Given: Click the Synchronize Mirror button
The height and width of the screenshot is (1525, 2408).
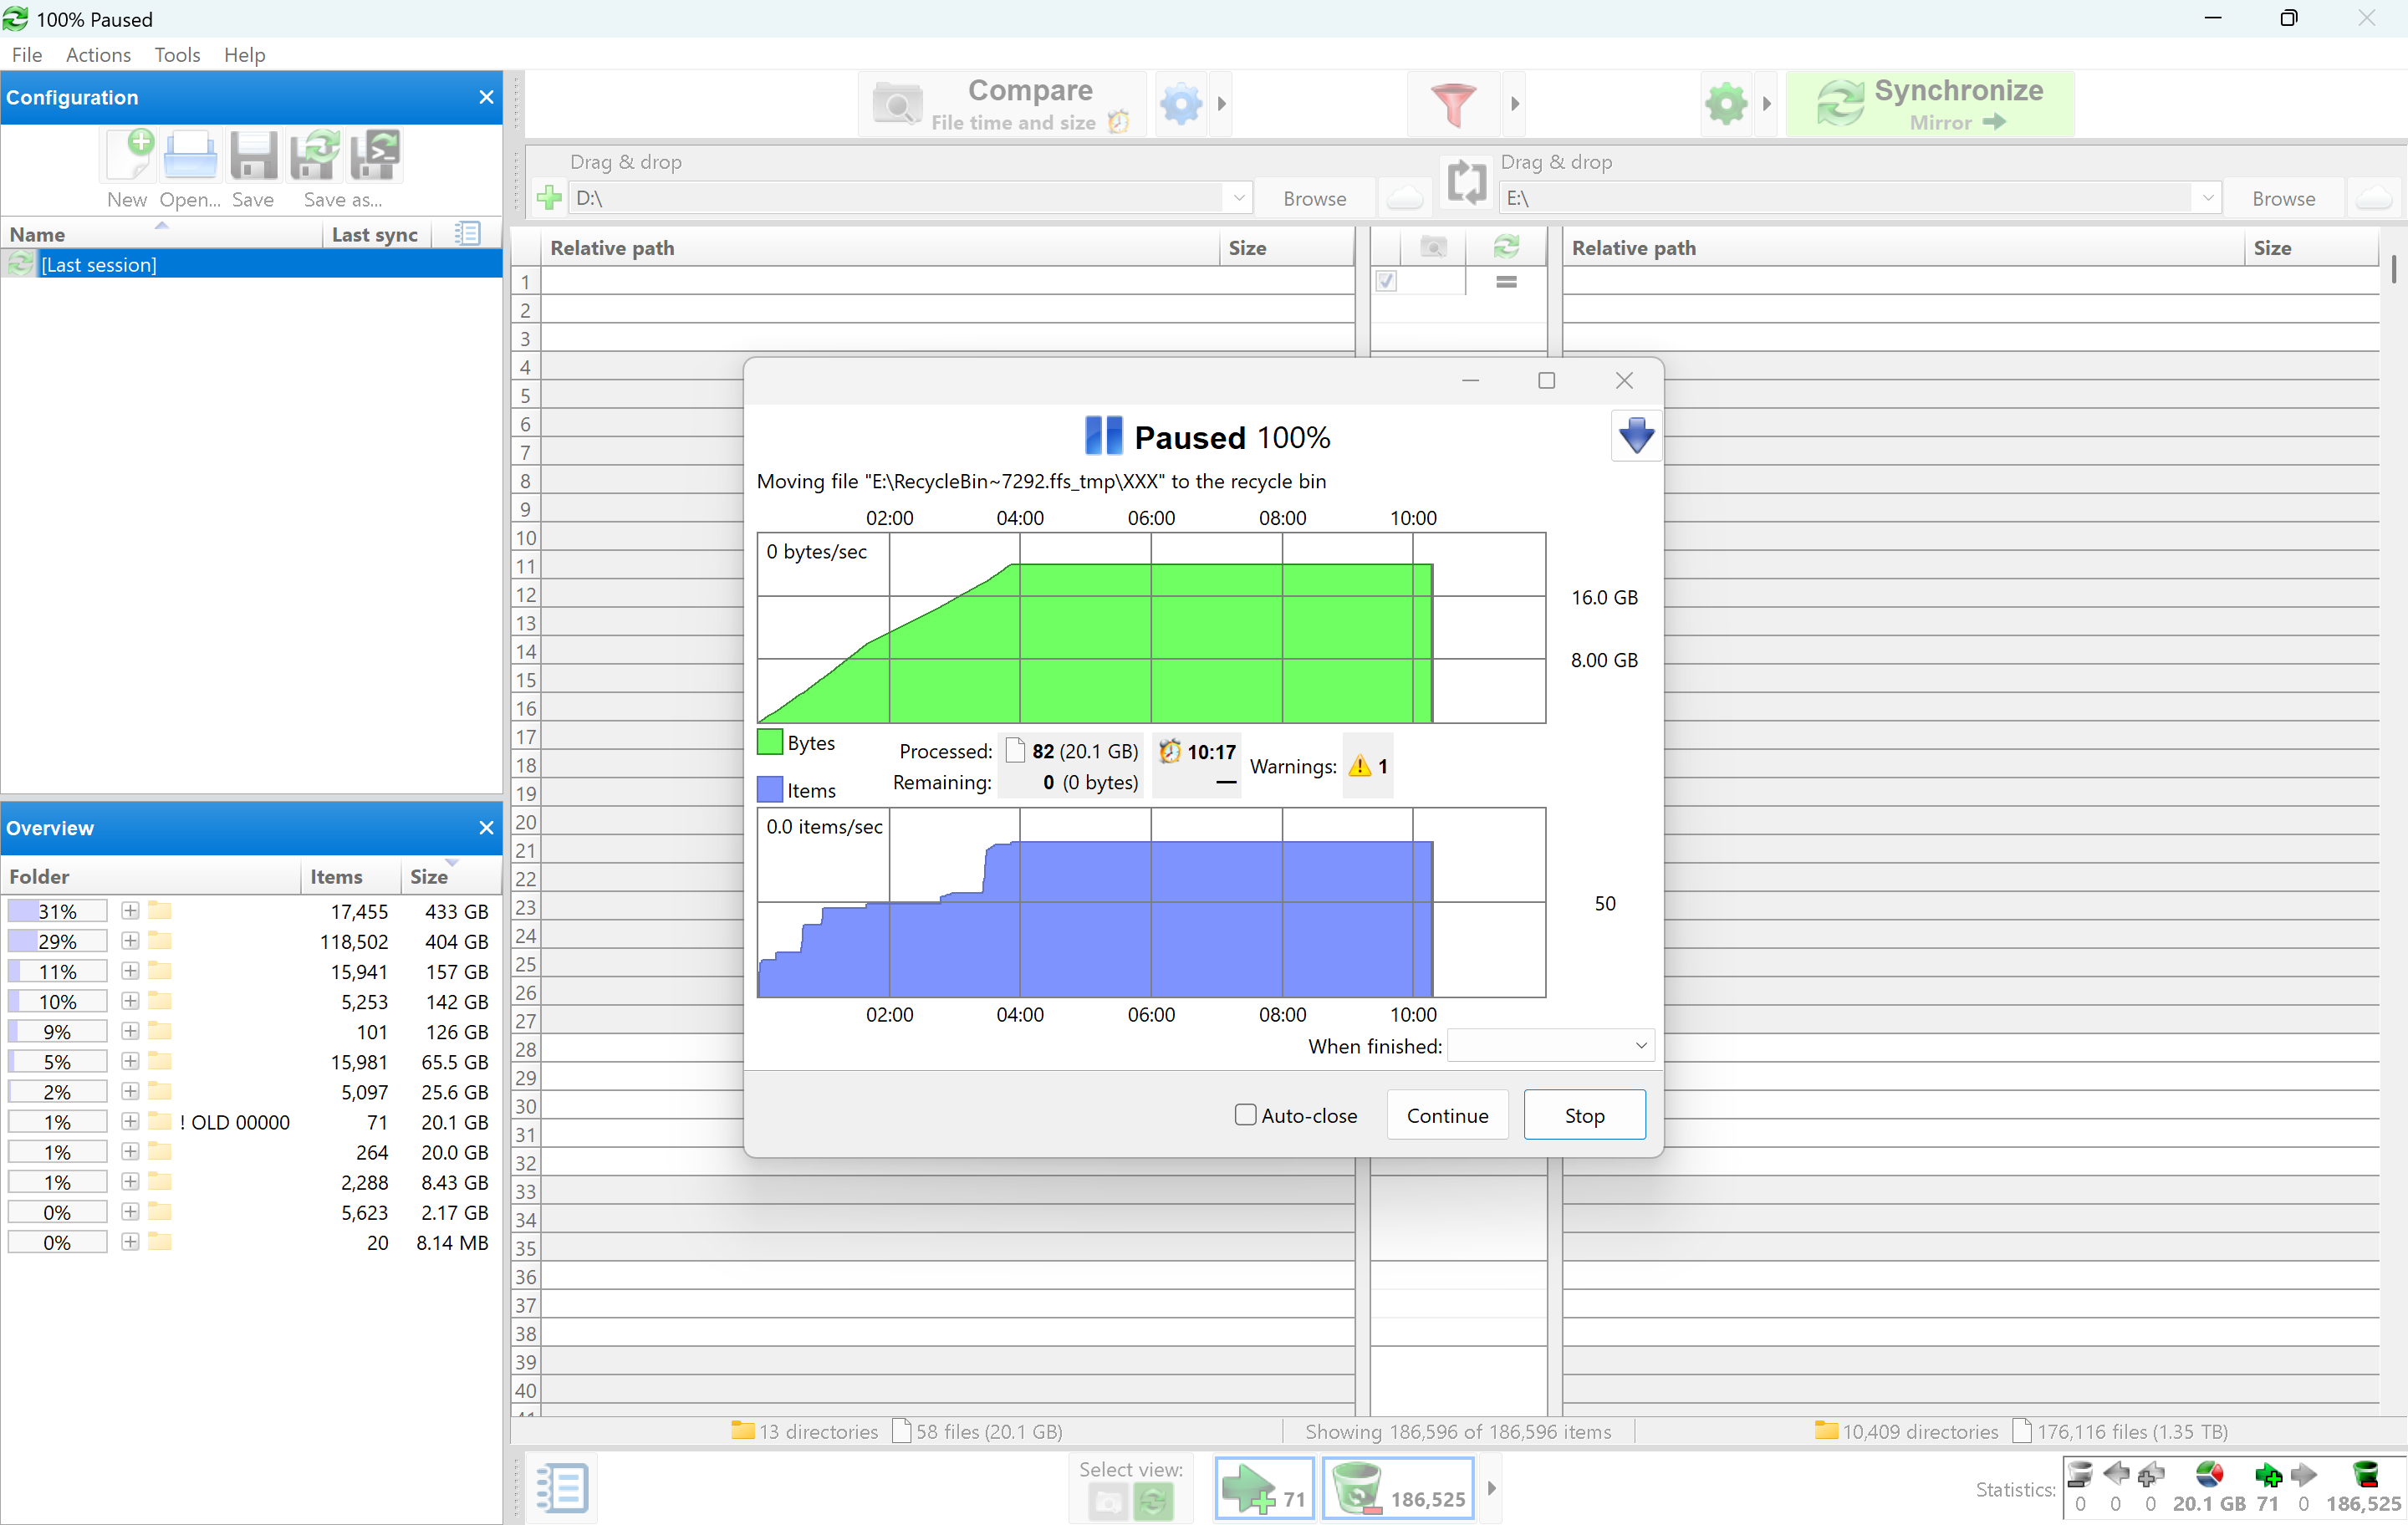Looking at the screenshot, I should pyautogui.click(x=1930, y=104).
